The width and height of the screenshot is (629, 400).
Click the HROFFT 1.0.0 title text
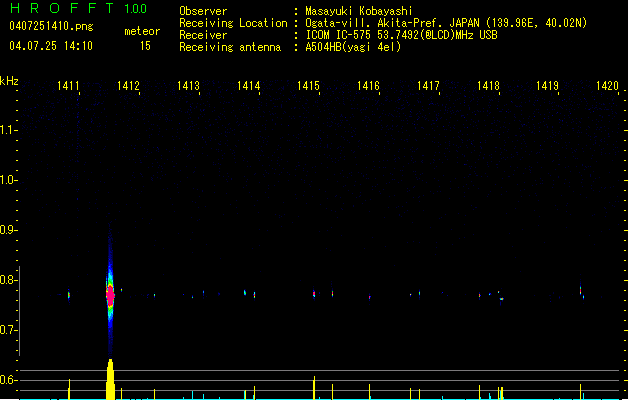78,8
